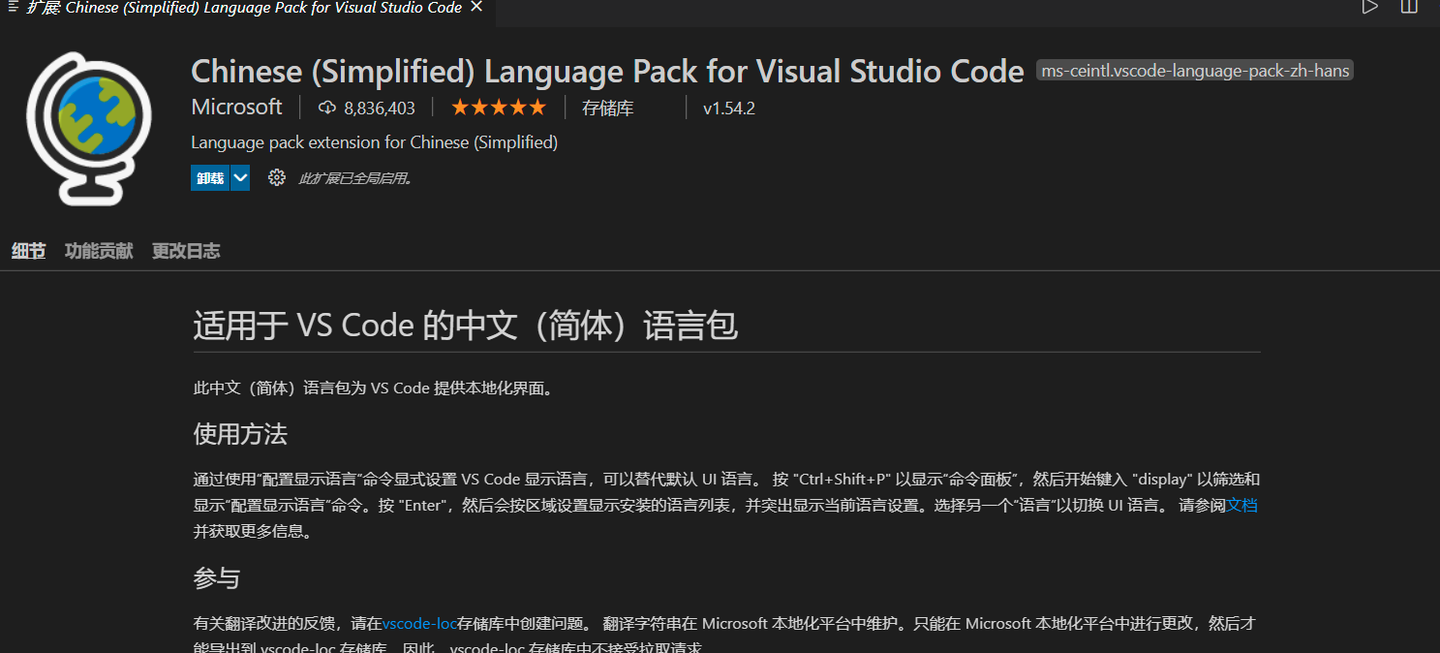Viewport: 1440px width, 653px height.
Task: Click the five-star rating stars
Action: (498, 106)
